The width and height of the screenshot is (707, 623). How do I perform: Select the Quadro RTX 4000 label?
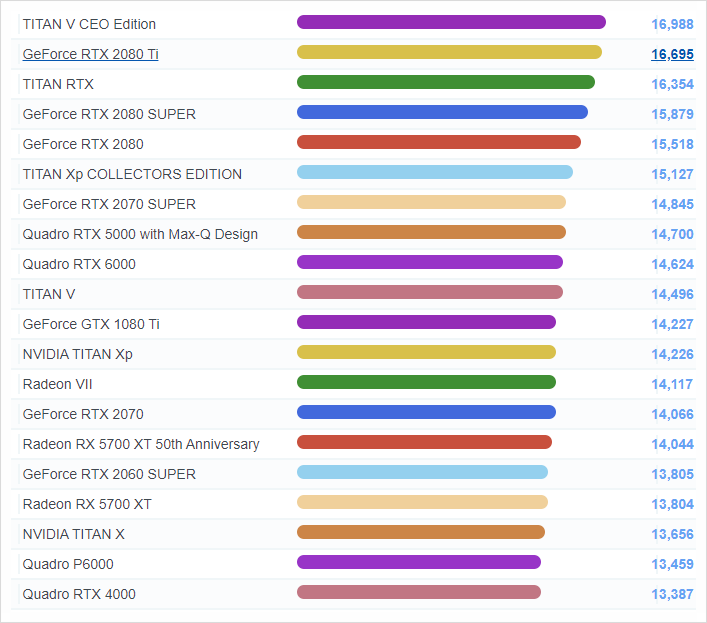click(79, 594)
